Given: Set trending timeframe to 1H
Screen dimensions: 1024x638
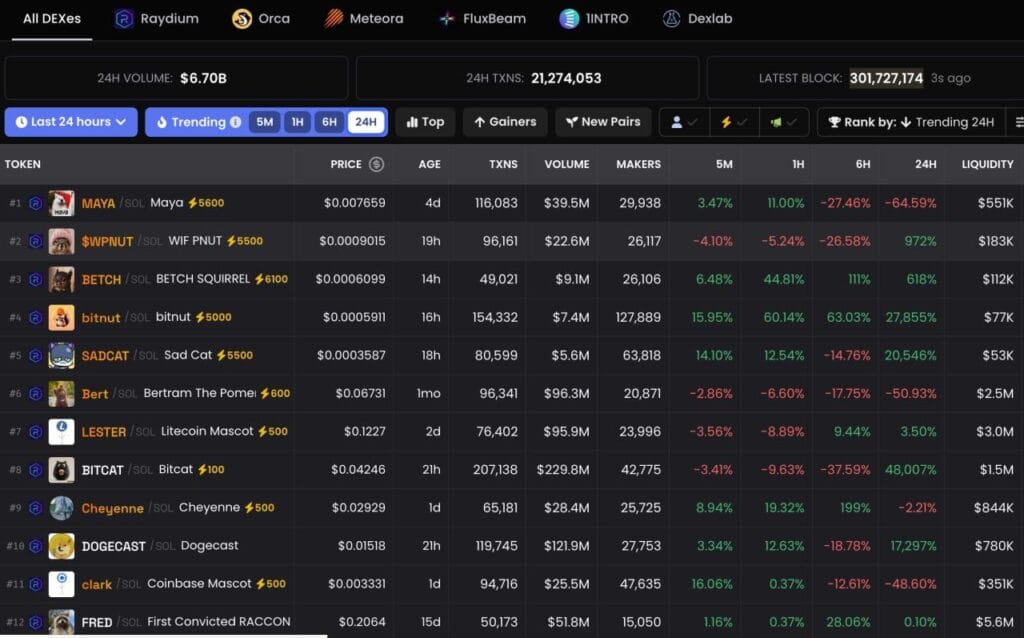Looking at the screenshot, I should pyautogui.click(x=297, y=122).
